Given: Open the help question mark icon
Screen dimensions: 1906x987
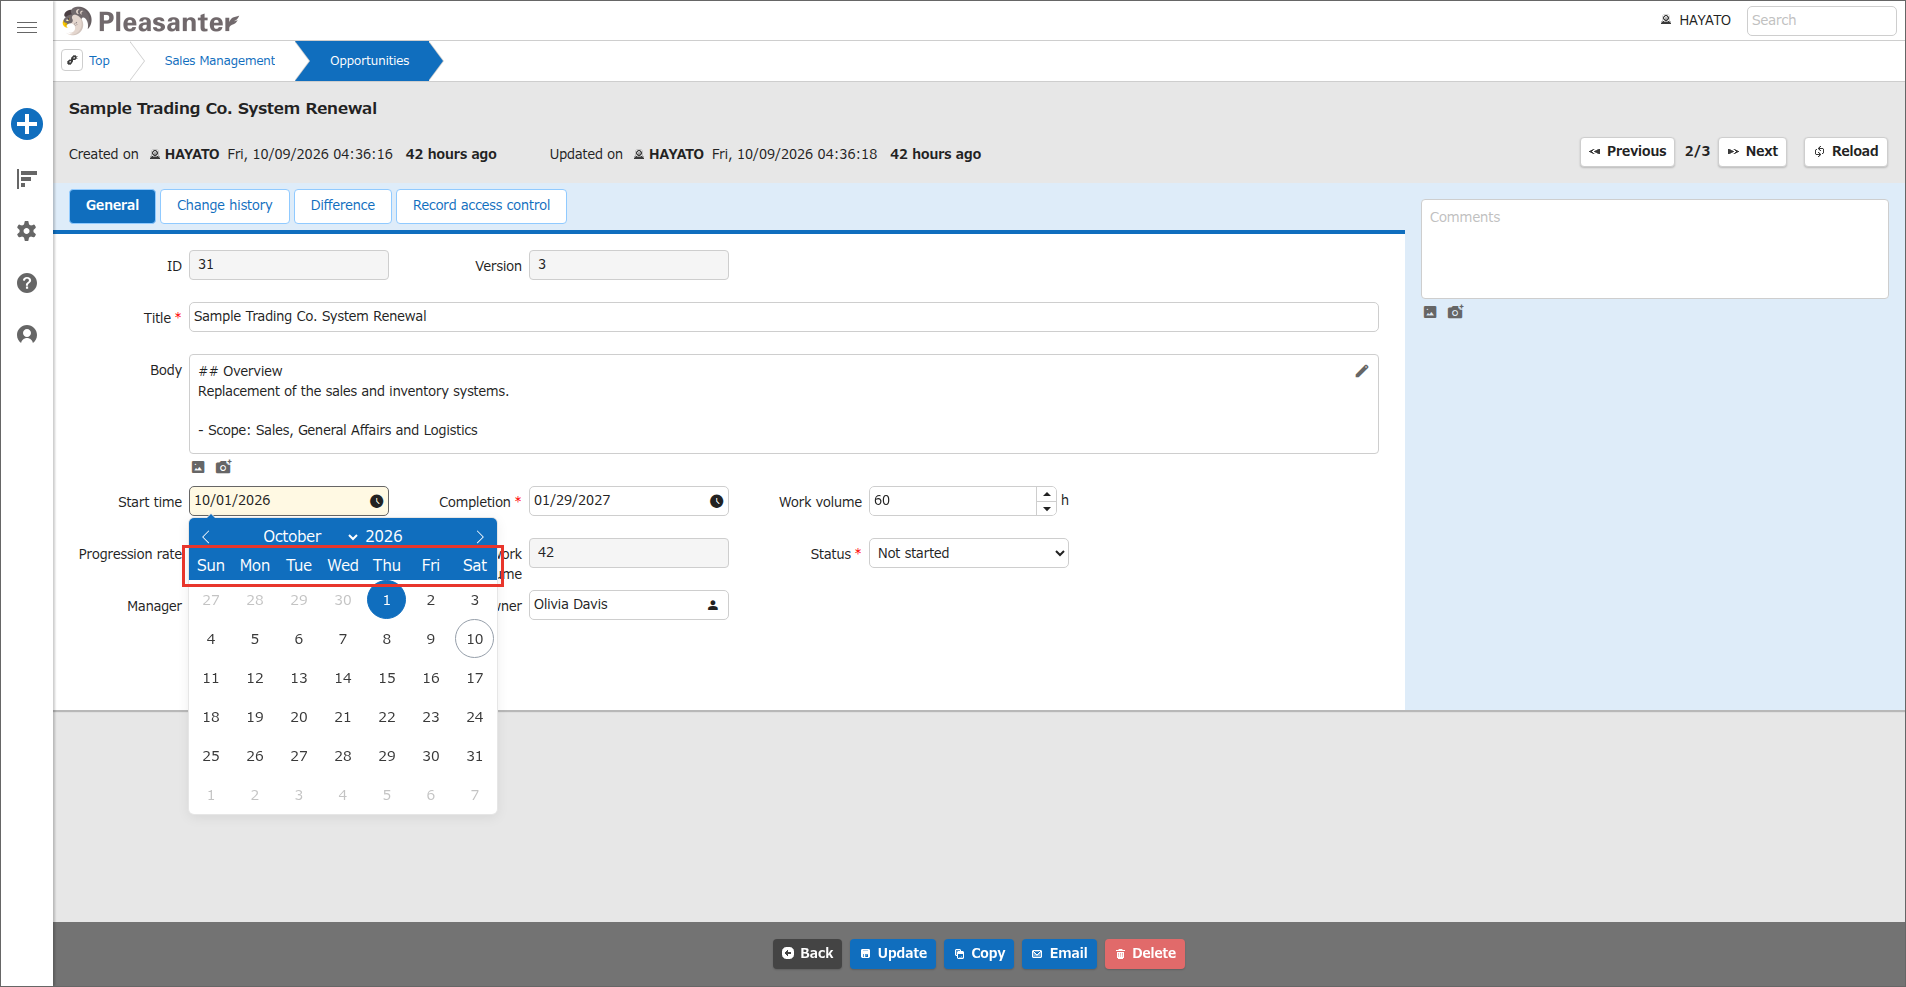Looking at the screenshot, I should coord(27,283).
